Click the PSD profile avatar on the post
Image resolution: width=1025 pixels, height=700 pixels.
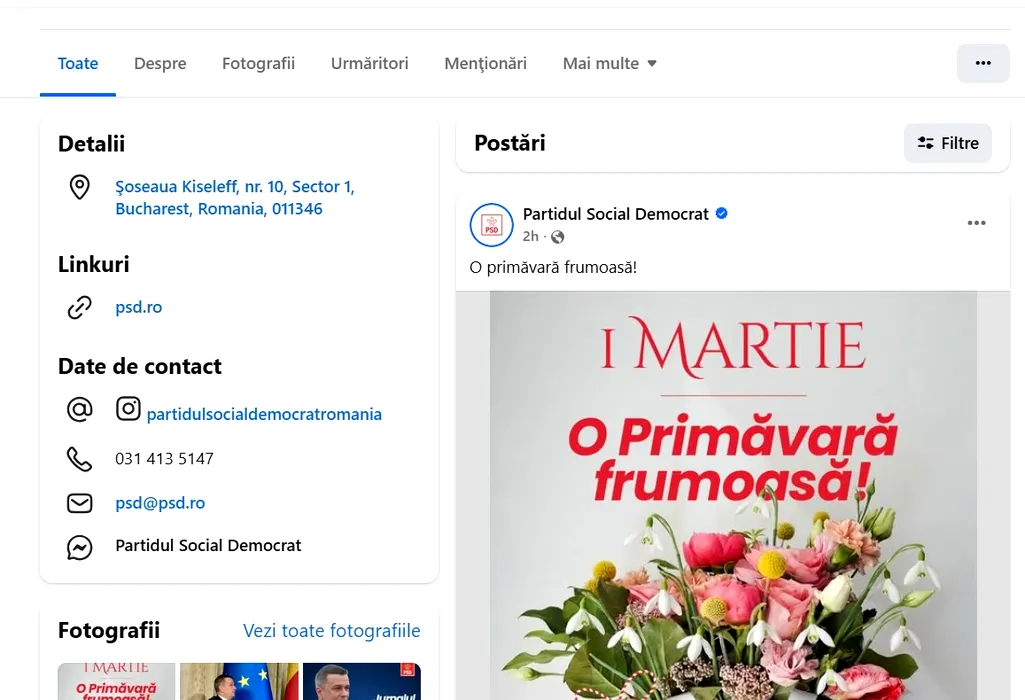[491, 225]
